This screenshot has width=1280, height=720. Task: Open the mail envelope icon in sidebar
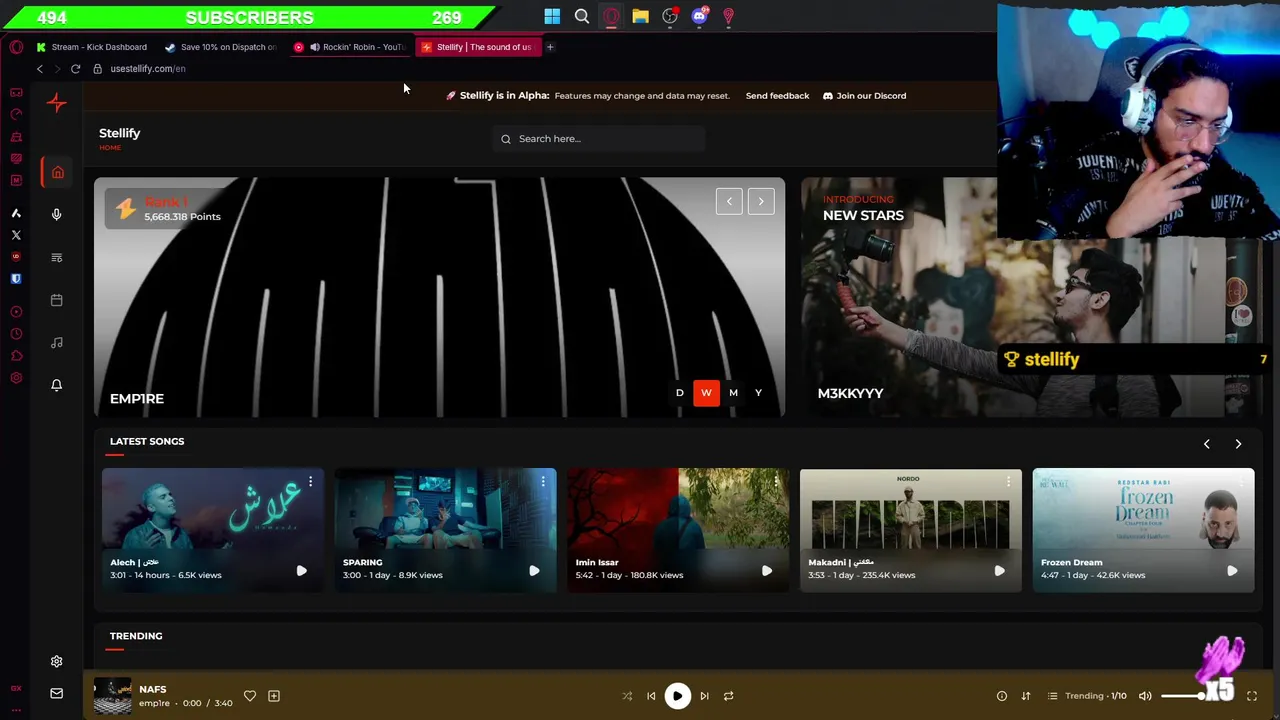[x=57, y=693]
